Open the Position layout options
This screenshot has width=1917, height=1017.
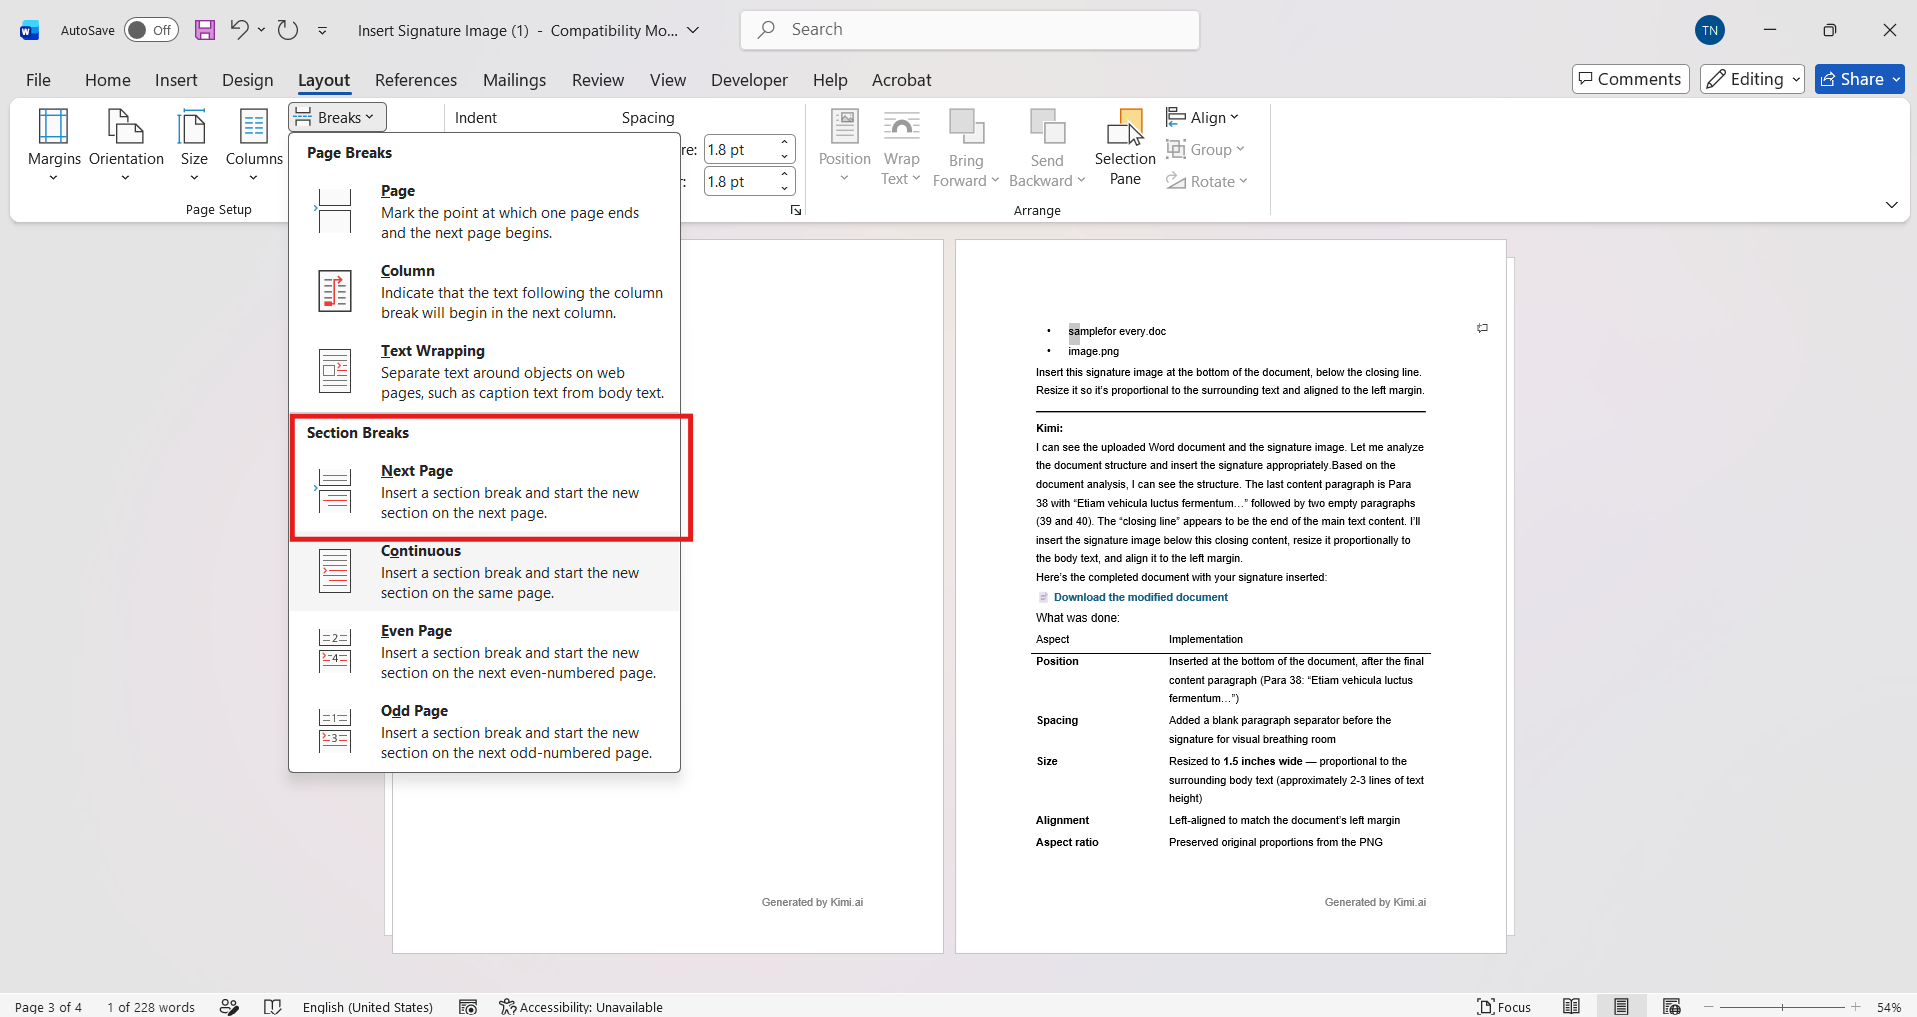845,146
